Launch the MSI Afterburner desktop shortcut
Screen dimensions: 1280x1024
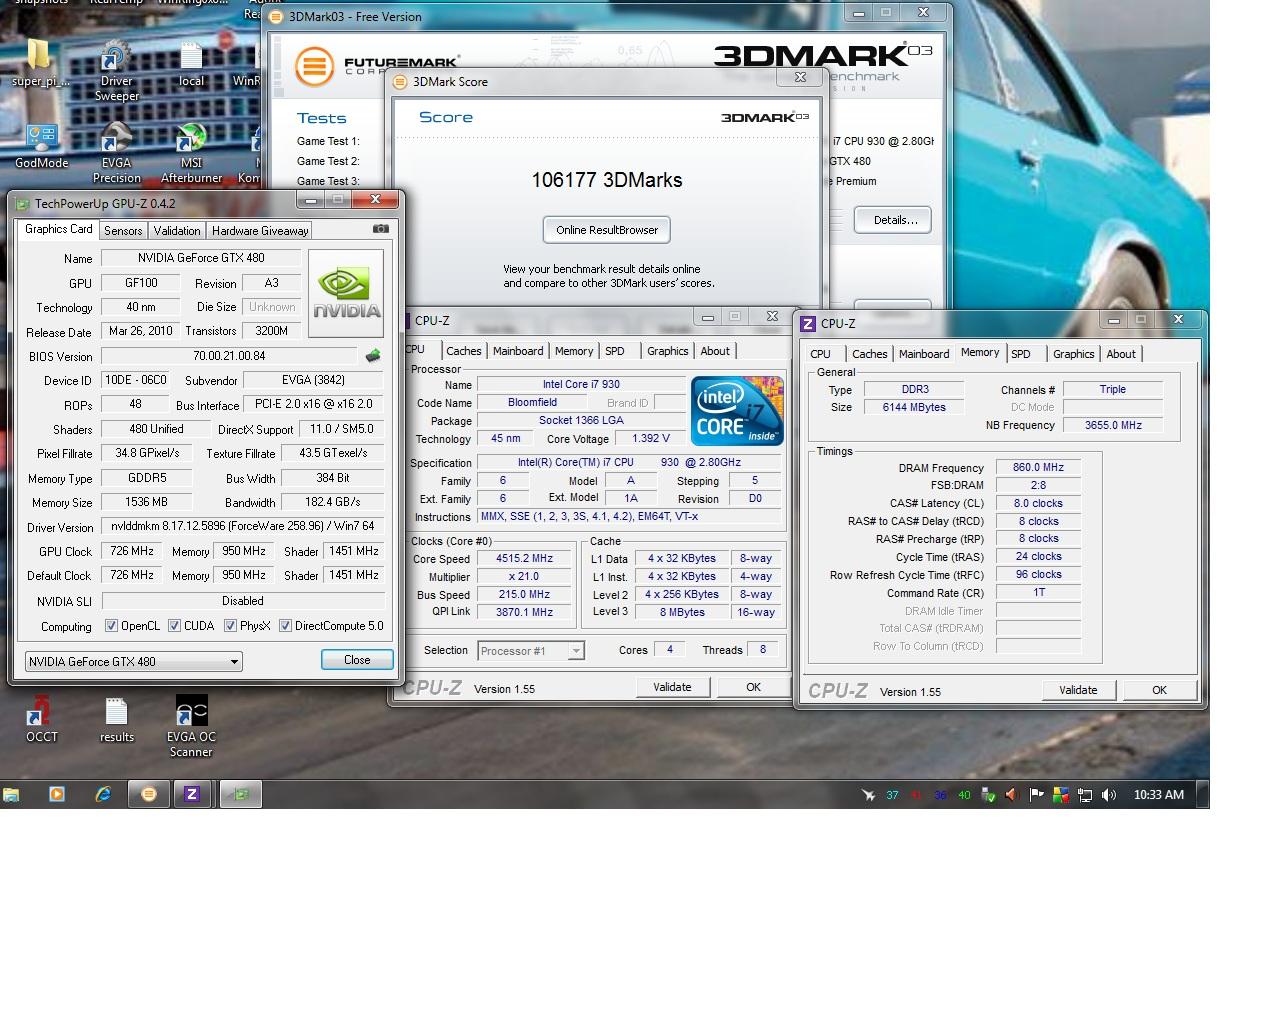[191, 153]
